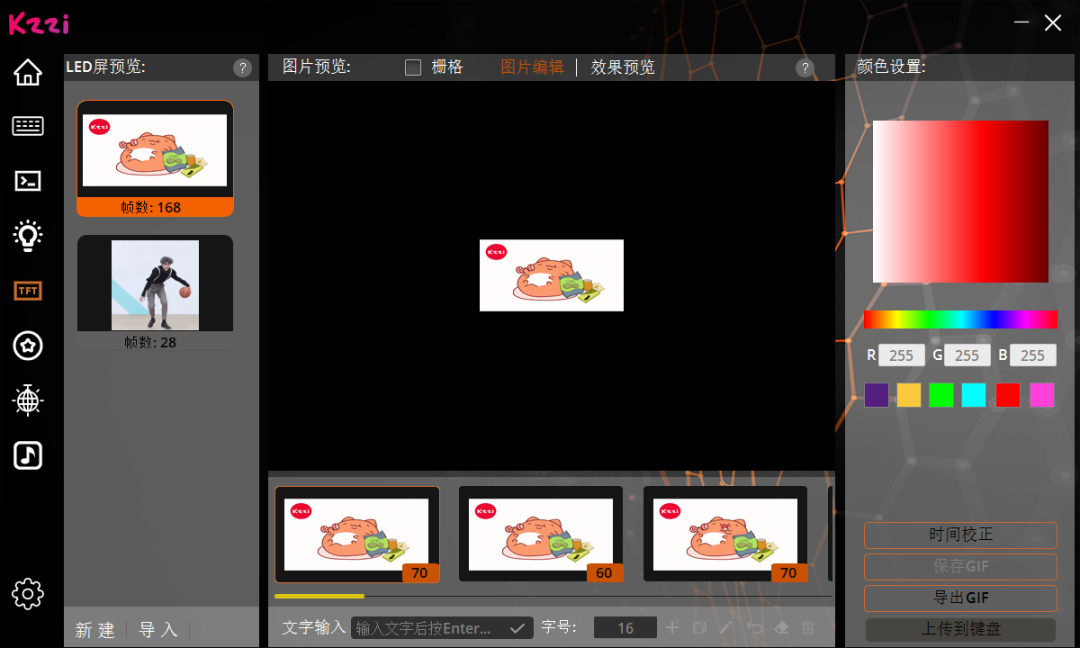Click the add frame plus icon

(x=672, y=627)
